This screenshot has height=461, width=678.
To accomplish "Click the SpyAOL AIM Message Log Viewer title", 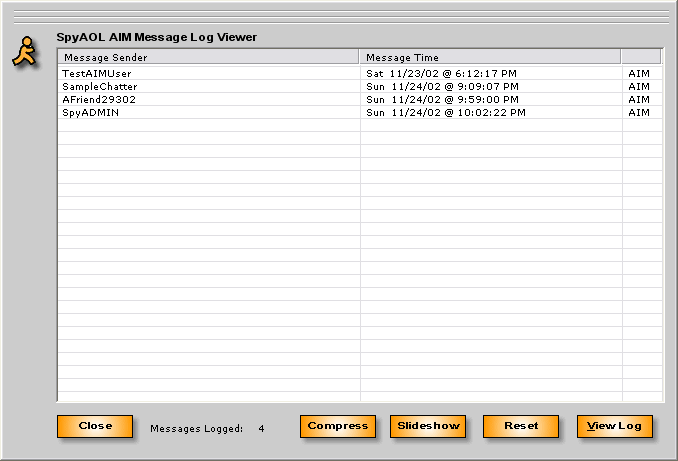I will coord(157,37).
